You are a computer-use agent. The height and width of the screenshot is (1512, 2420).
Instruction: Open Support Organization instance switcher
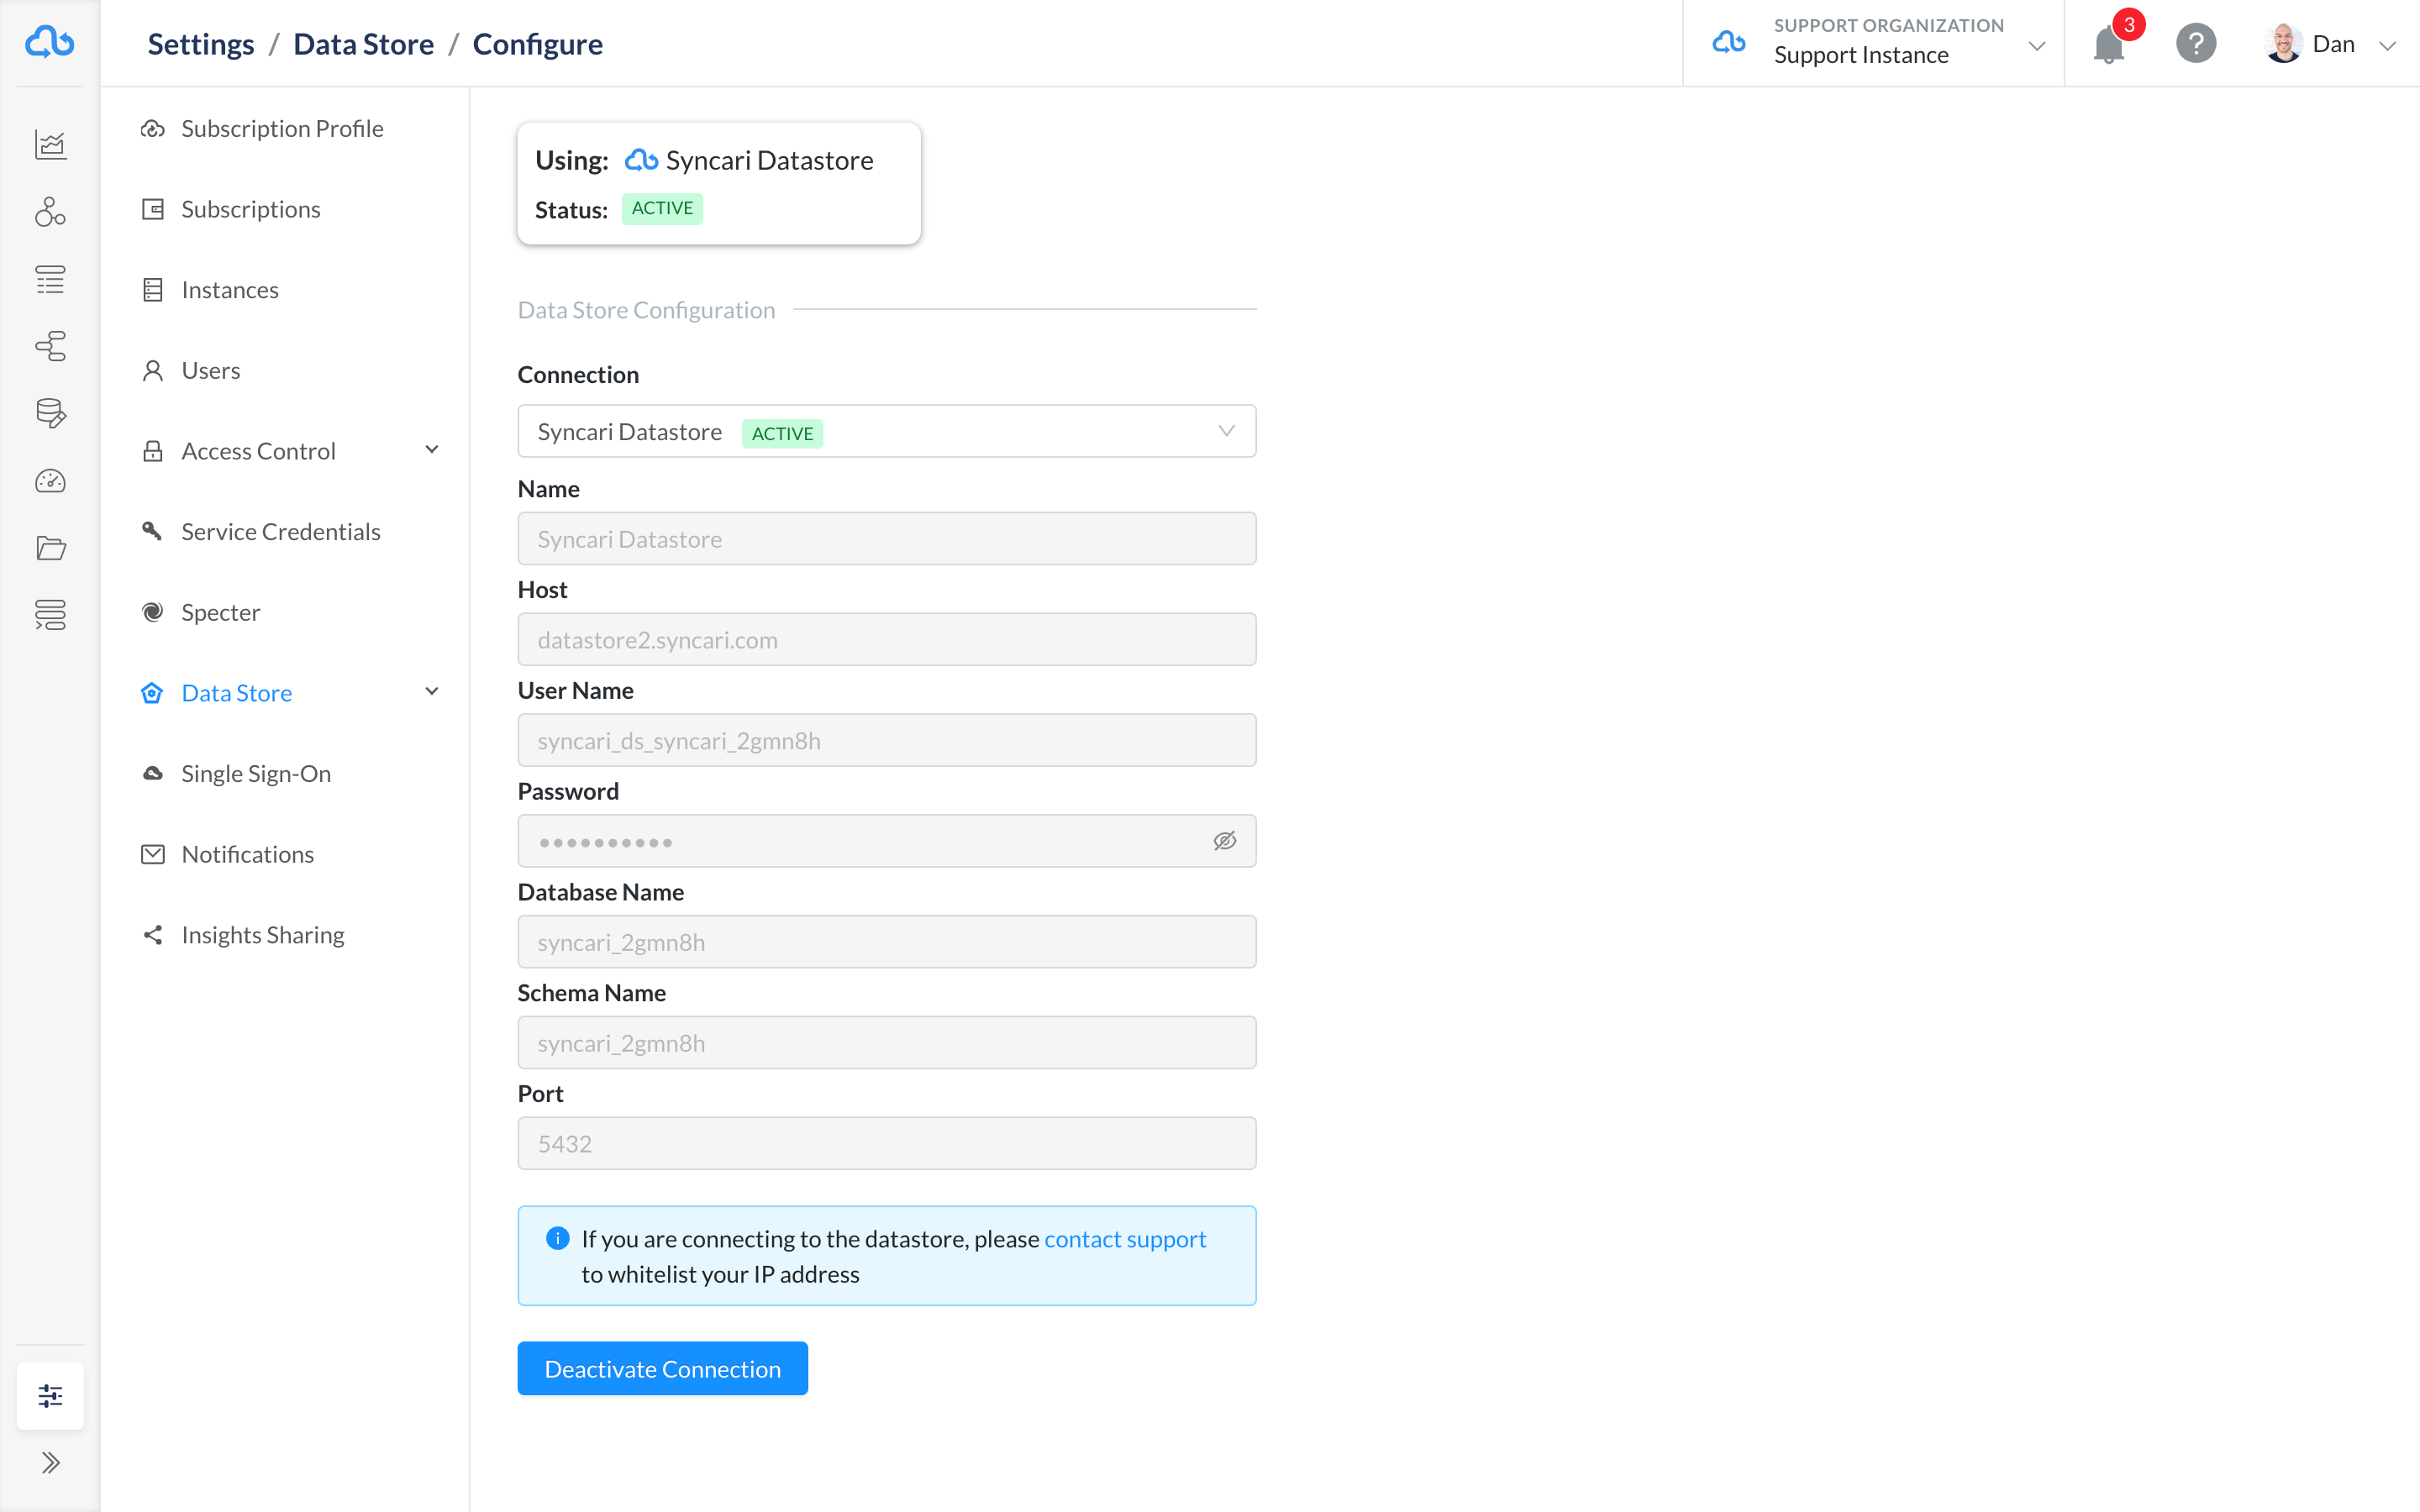[x=1873, y=43]
